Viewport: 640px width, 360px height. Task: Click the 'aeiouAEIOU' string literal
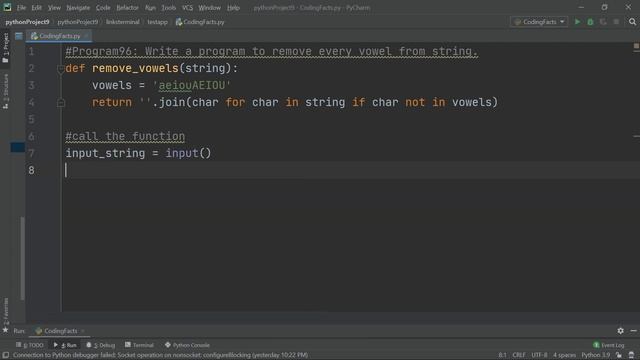(x=191, y=86)
